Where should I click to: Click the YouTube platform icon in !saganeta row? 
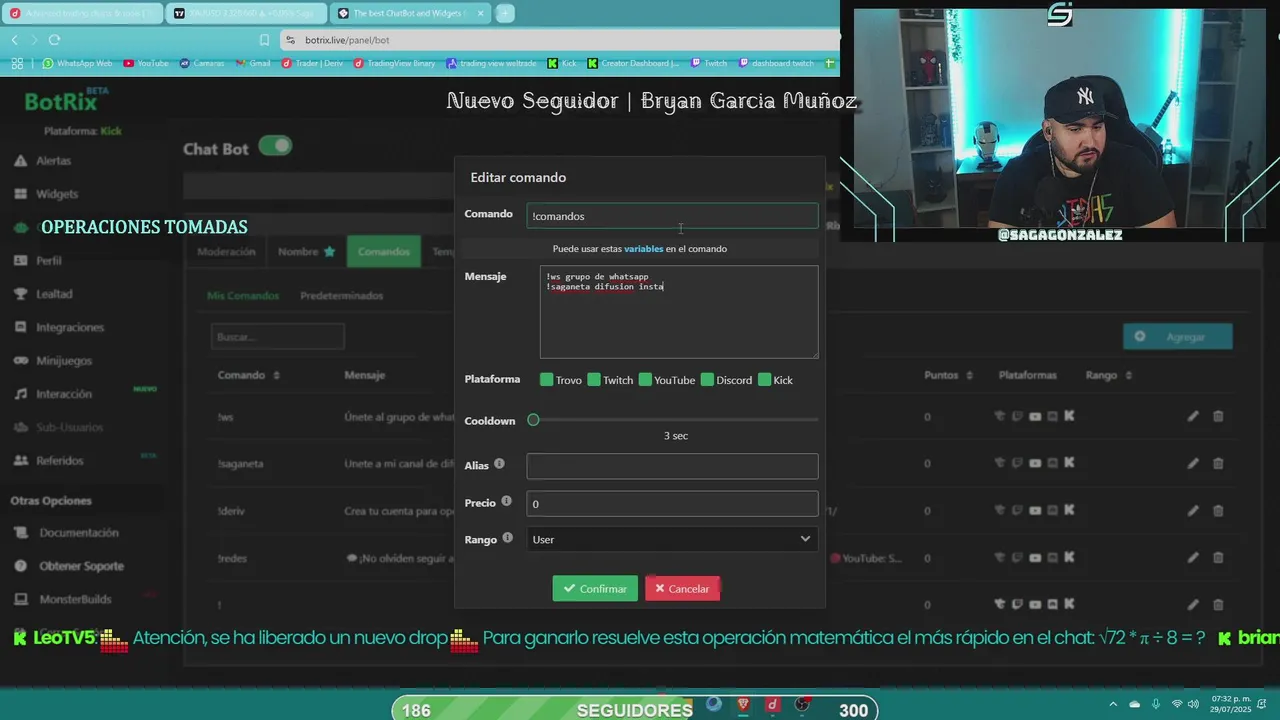tap(1035, 463)
